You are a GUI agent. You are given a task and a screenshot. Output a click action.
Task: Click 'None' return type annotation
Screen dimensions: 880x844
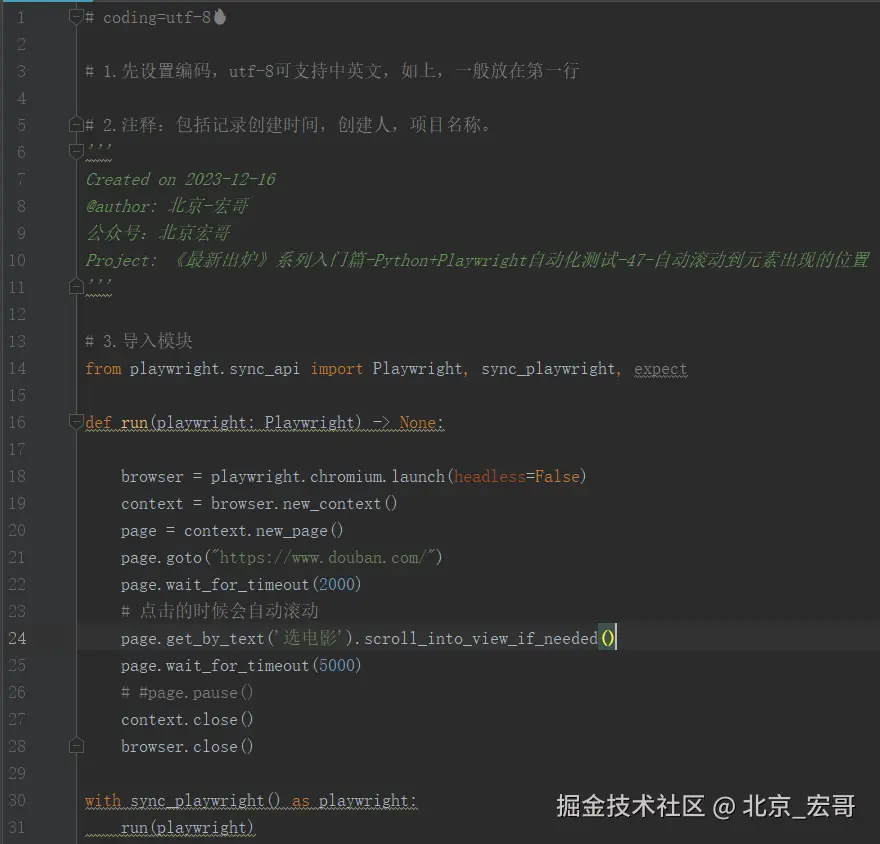418,422
